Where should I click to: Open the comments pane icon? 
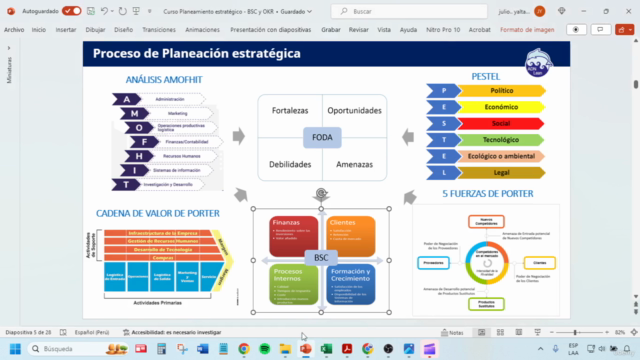(600, 30)
